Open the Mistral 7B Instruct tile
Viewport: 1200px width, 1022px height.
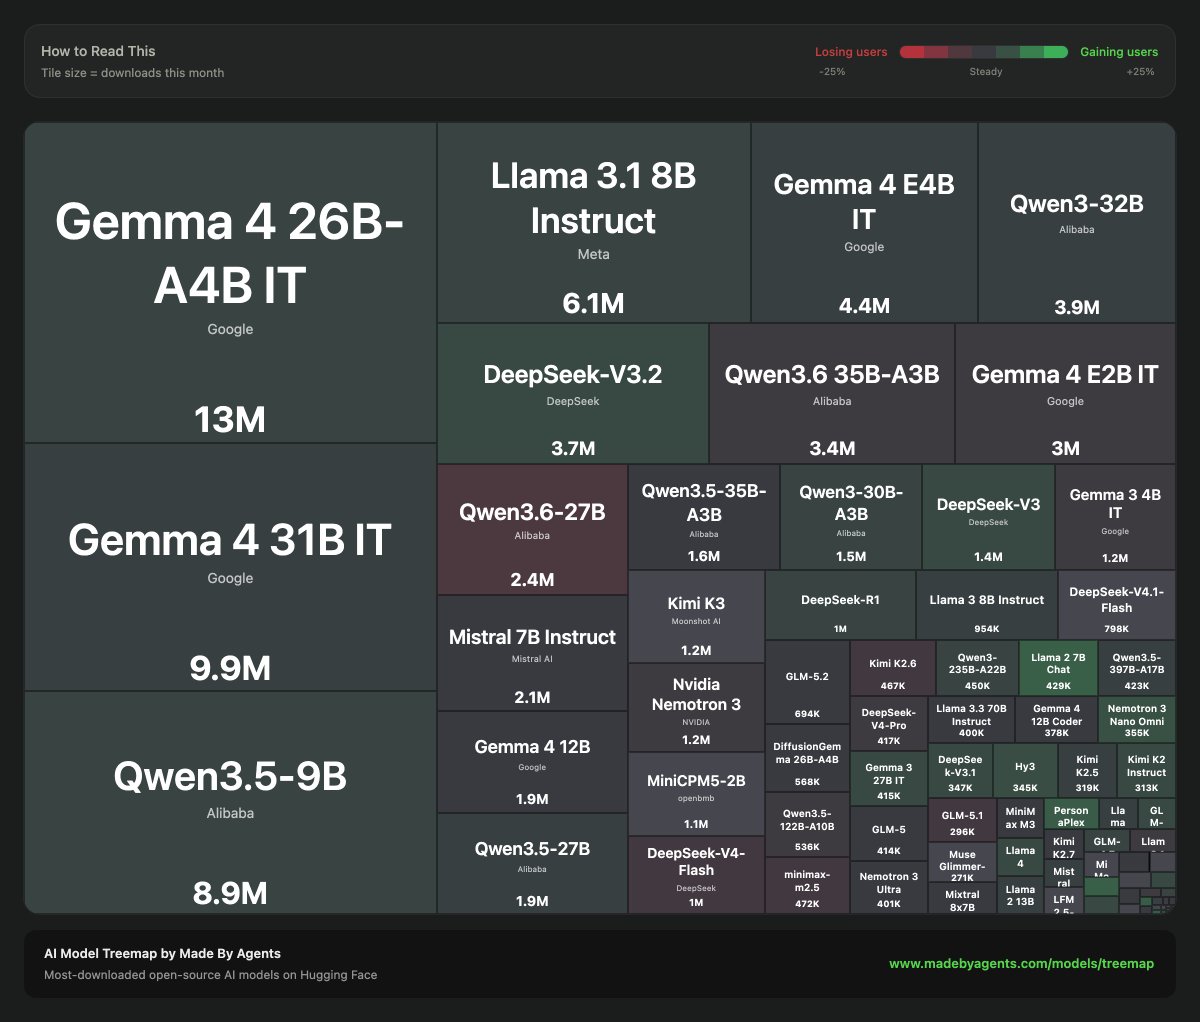point(532,653)
